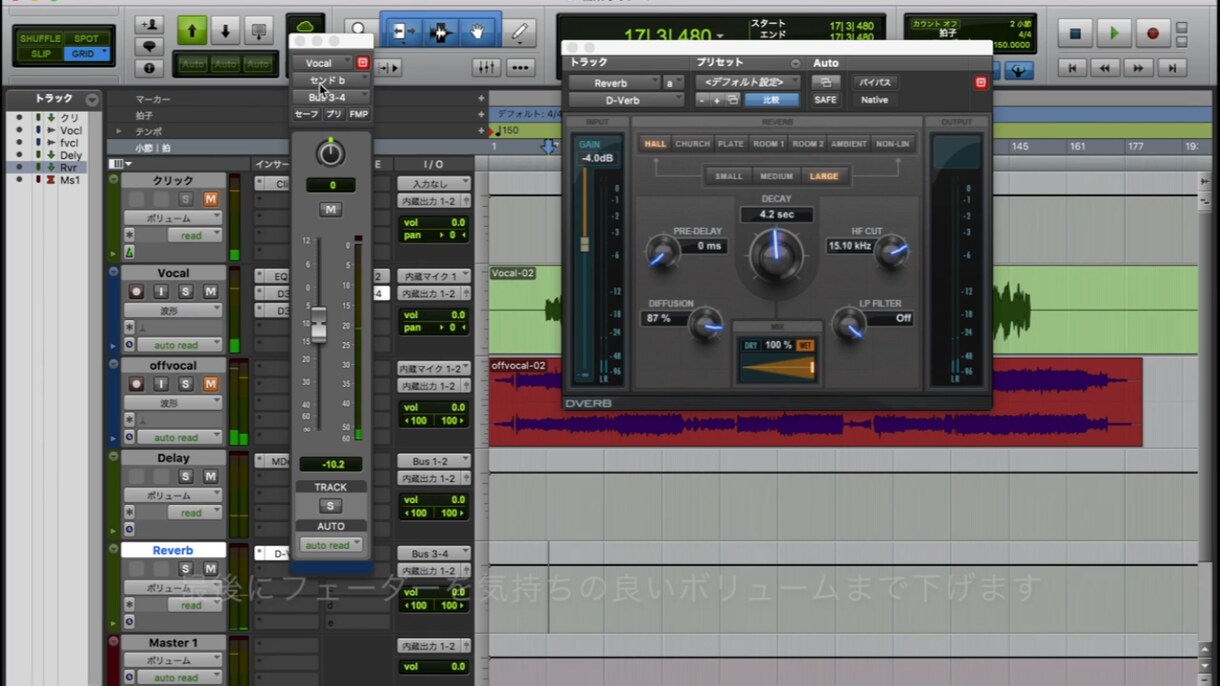Screen dimensions: 1220x686
Task: Open the Bus 3-4 output dropdown in send window
Action: [331, 97]
